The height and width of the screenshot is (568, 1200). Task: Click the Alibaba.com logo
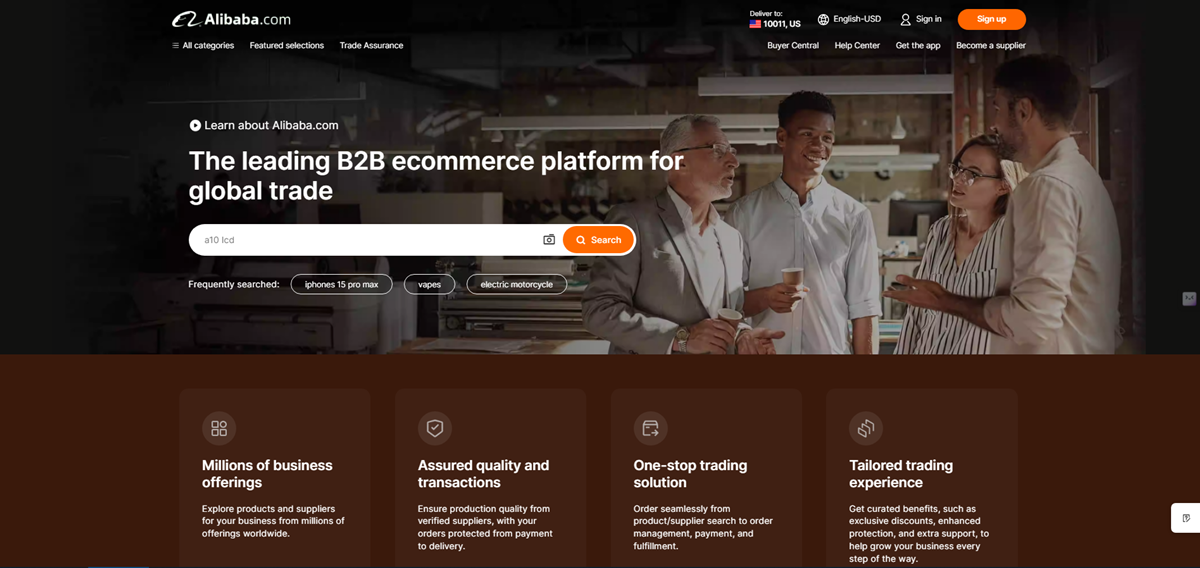(x=231, y=19)
